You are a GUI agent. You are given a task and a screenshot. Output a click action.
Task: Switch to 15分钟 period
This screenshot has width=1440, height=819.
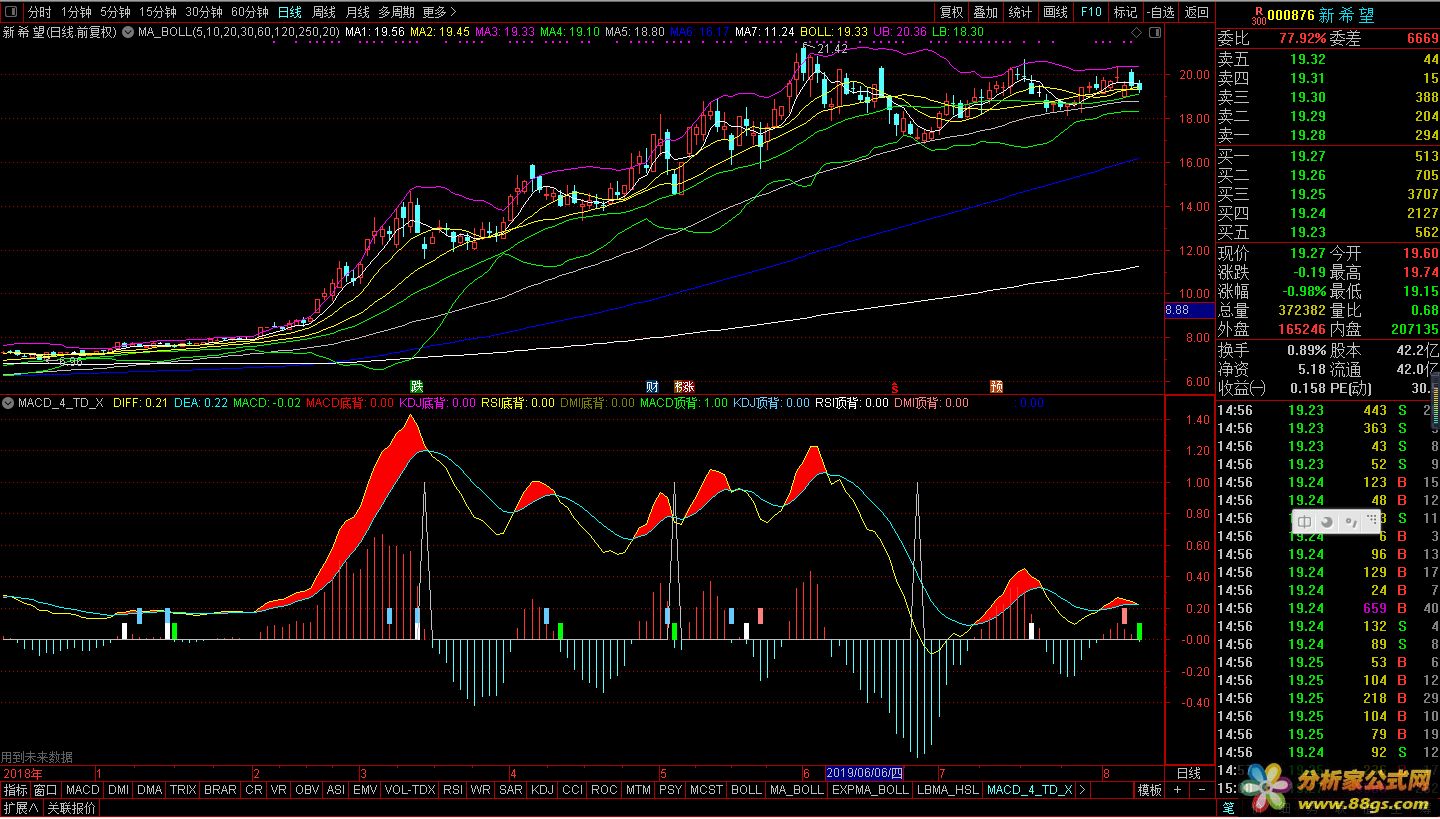point(157,12)
